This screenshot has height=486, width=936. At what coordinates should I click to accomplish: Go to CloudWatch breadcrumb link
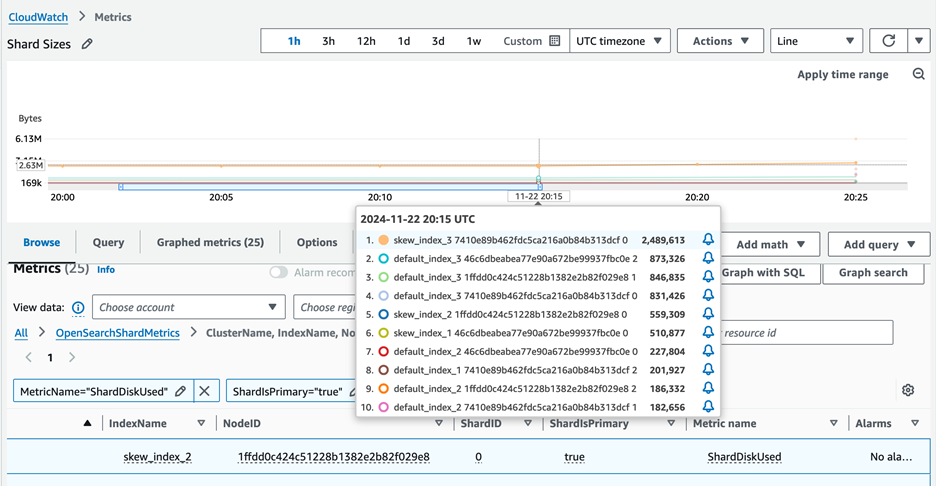tap(38, 17)
